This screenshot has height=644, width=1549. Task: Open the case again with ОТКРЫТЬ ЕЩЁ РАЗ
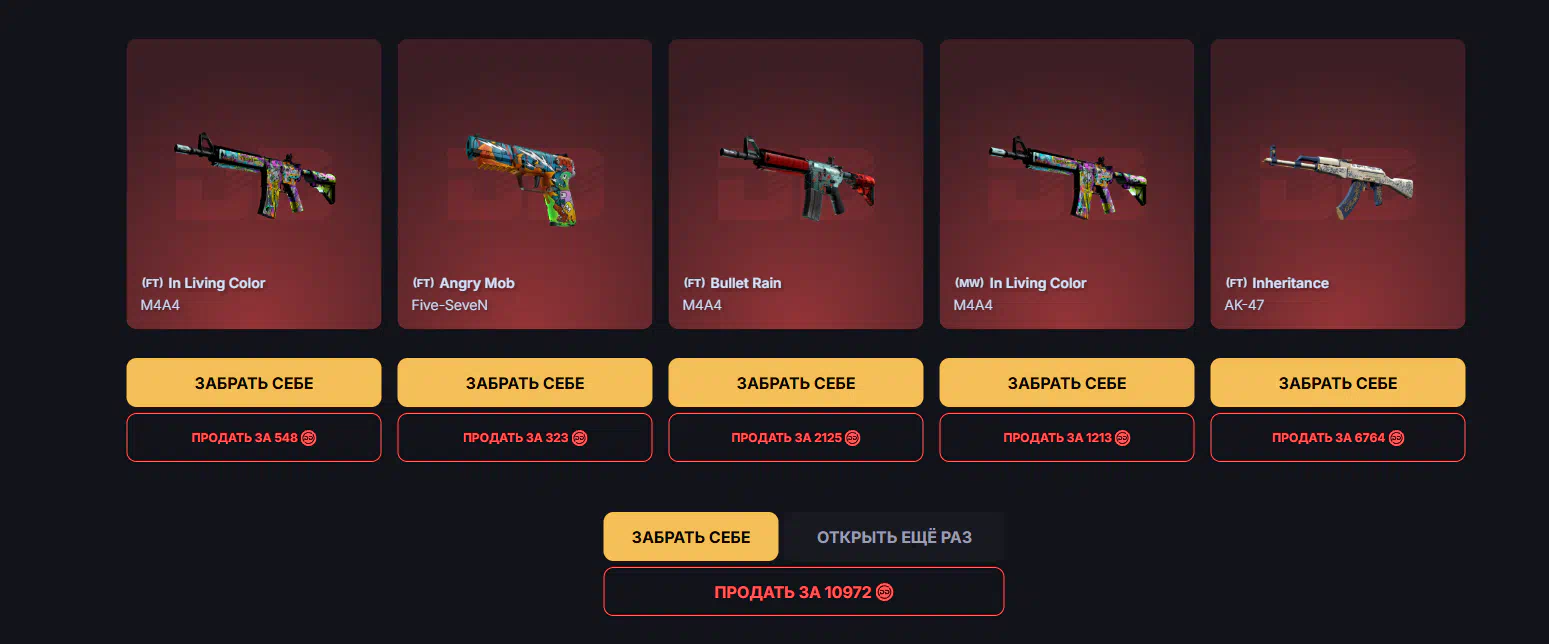(x=894, y=536)
